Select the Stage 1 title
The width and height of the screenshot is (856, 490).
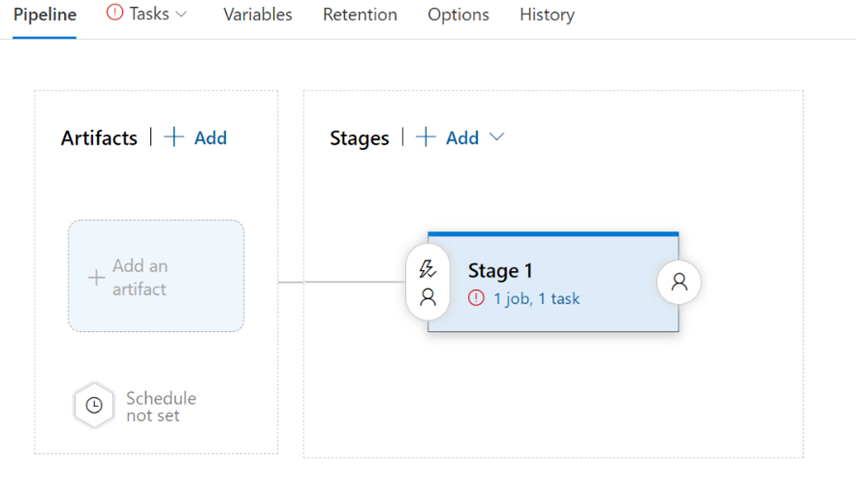[x=500, y=271]
